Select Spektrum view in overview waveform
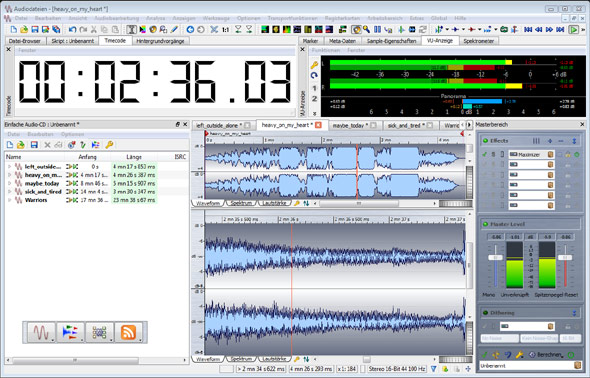 tap(241, 203)
